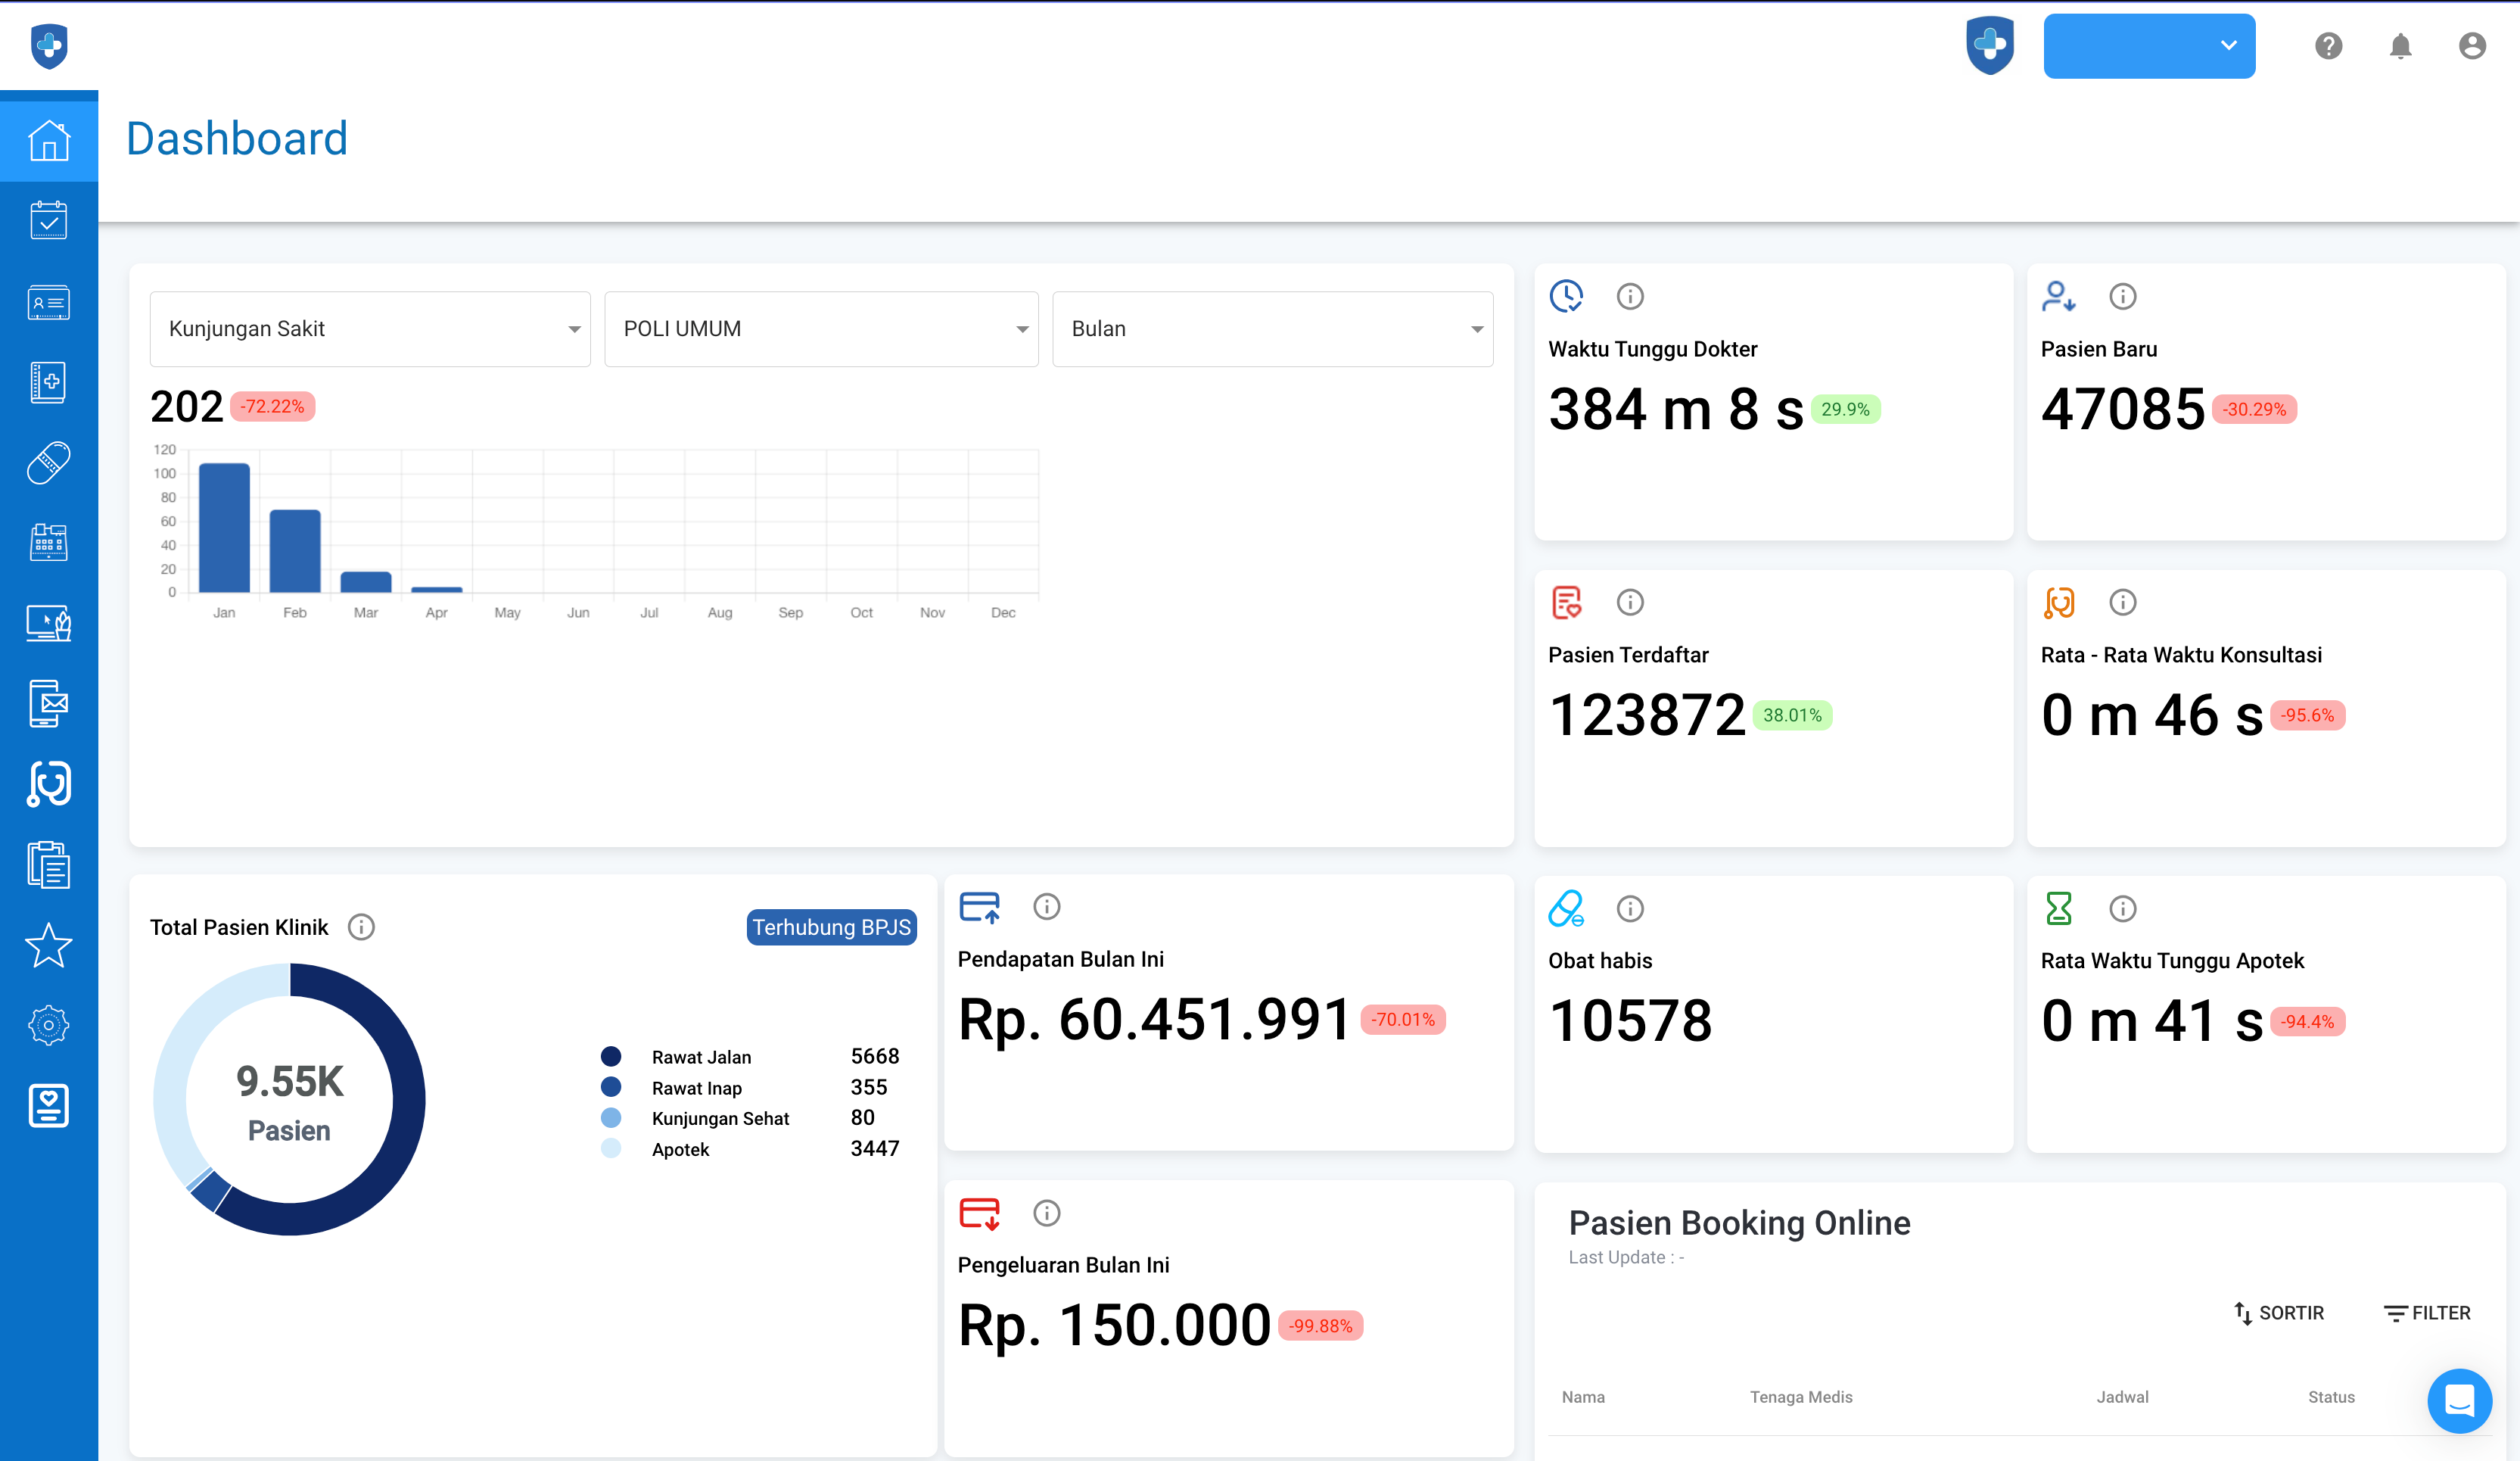Click the Terhubung BPJS badge
The height and width of the screenshot is (1461, 2520).
[831, 927]
